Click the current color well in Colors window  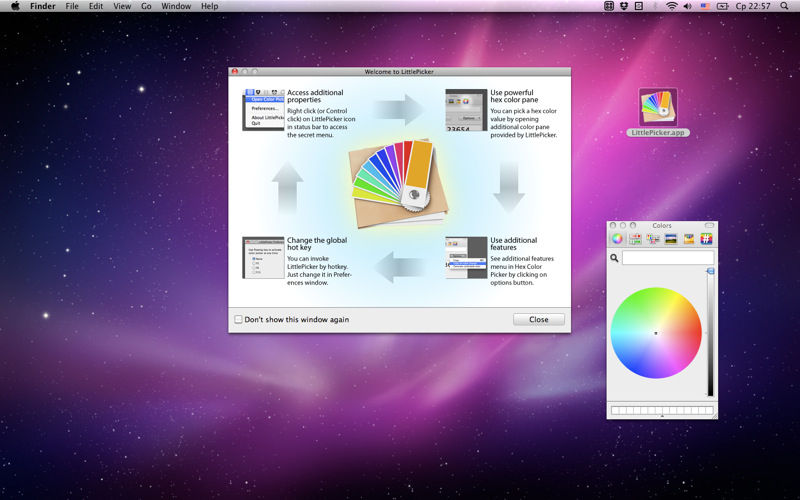pos(668,258)
